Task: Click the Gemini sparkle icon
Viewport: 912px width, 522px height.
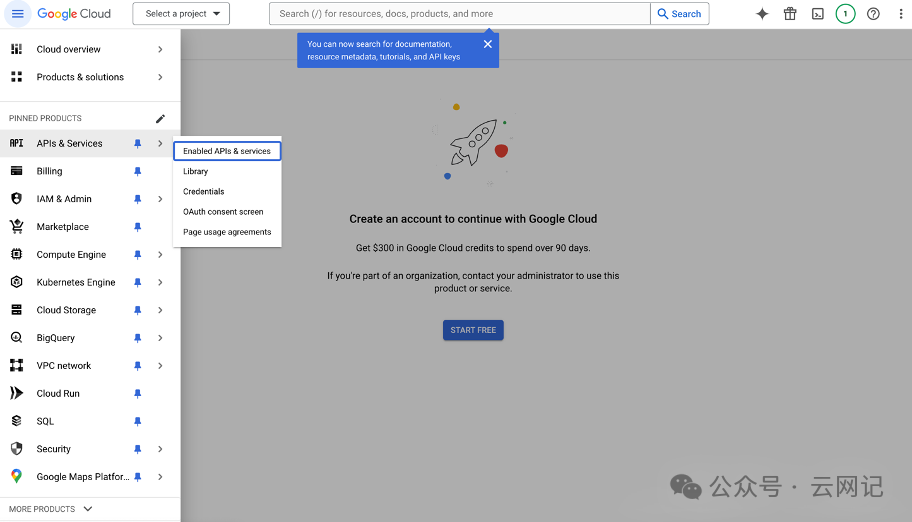Action: pos(762,14)
